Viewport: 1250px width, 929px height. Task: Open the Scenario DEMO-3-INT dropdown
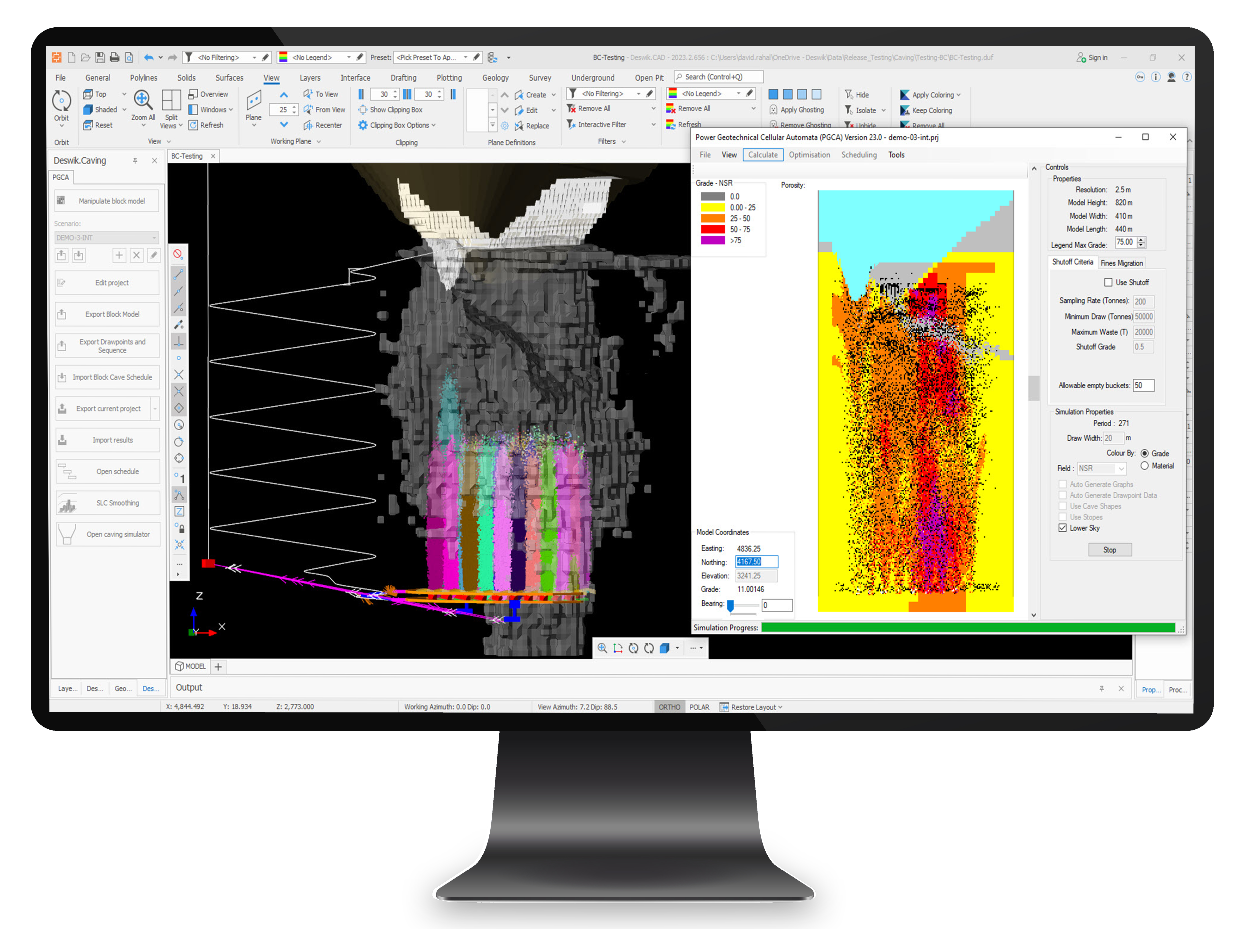[x=106, y=237]
